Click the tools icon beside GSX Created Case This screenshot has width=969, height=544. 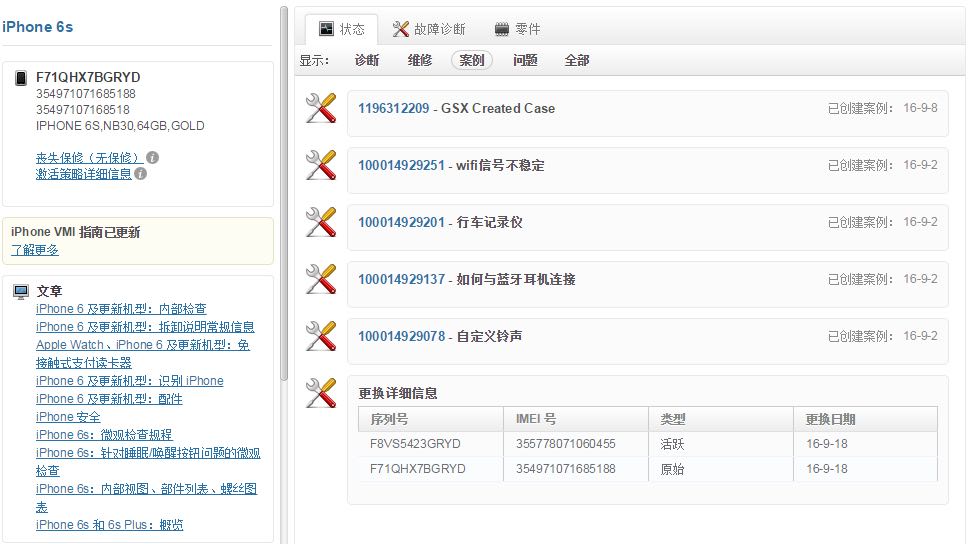(321, 108)
